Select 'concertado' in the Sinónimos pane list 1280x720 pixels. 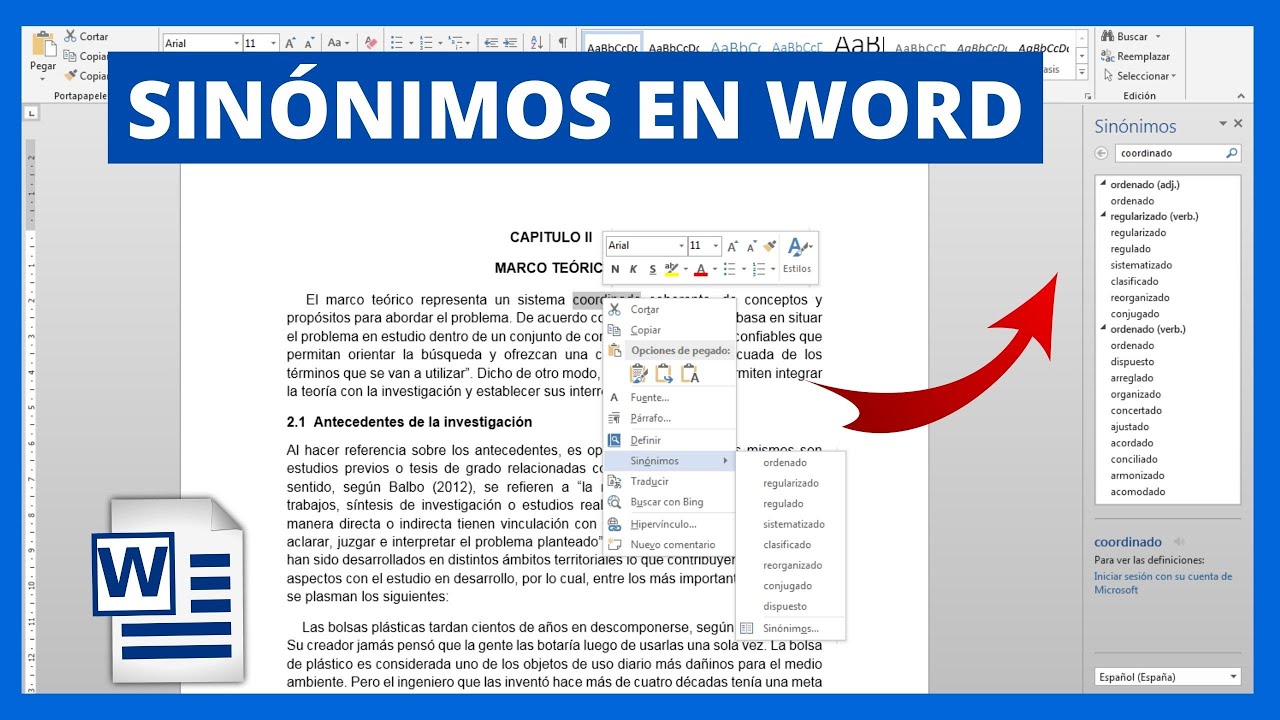pos(1136,411)
